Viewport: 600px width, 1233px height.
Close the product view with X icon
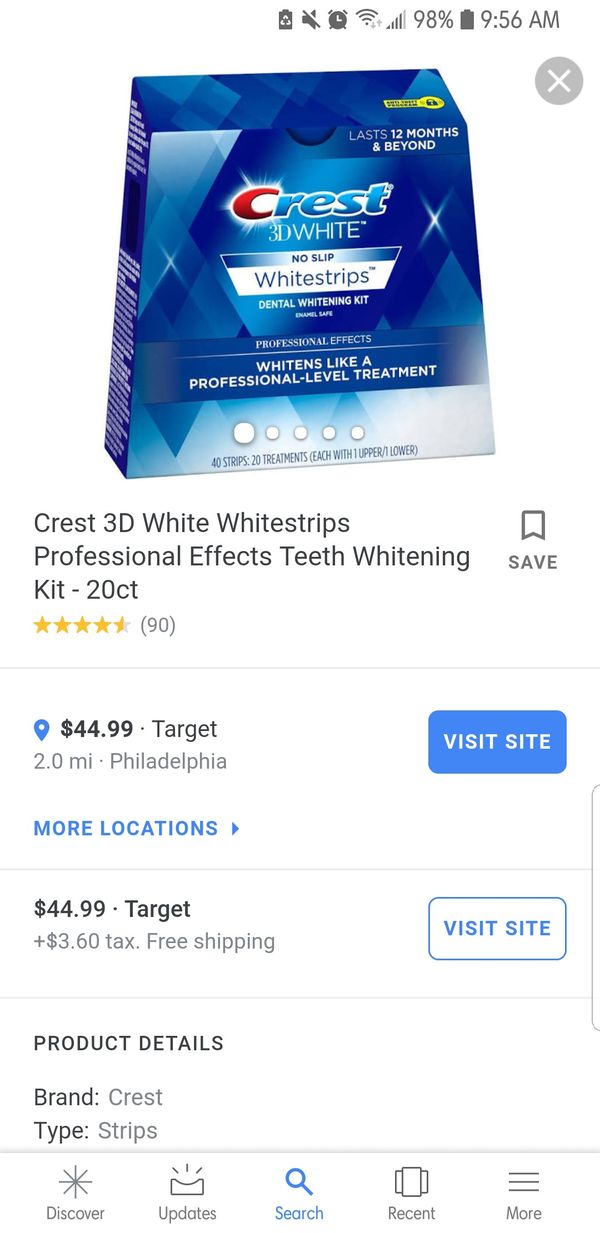tap(559, 81)
